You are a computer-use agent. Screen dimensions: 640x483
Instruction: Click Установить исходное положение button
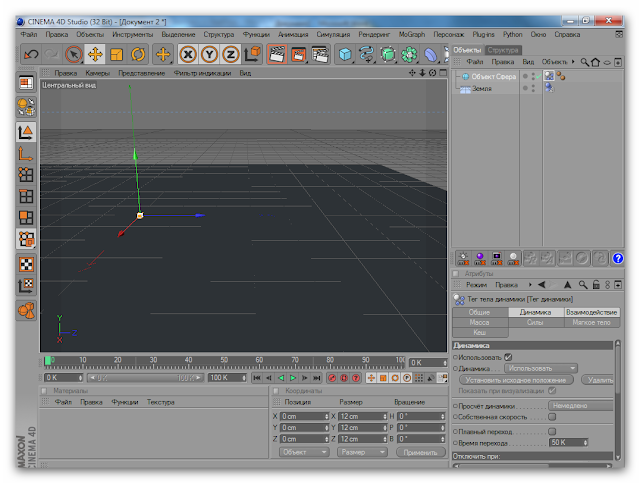(x=518, y=380)
